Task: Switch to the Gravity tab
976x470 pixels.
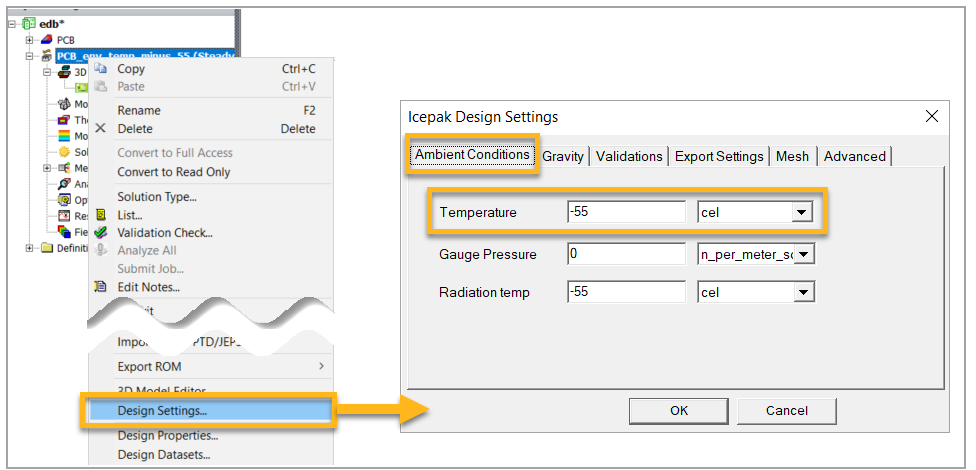Action: (x=563, y=156)
